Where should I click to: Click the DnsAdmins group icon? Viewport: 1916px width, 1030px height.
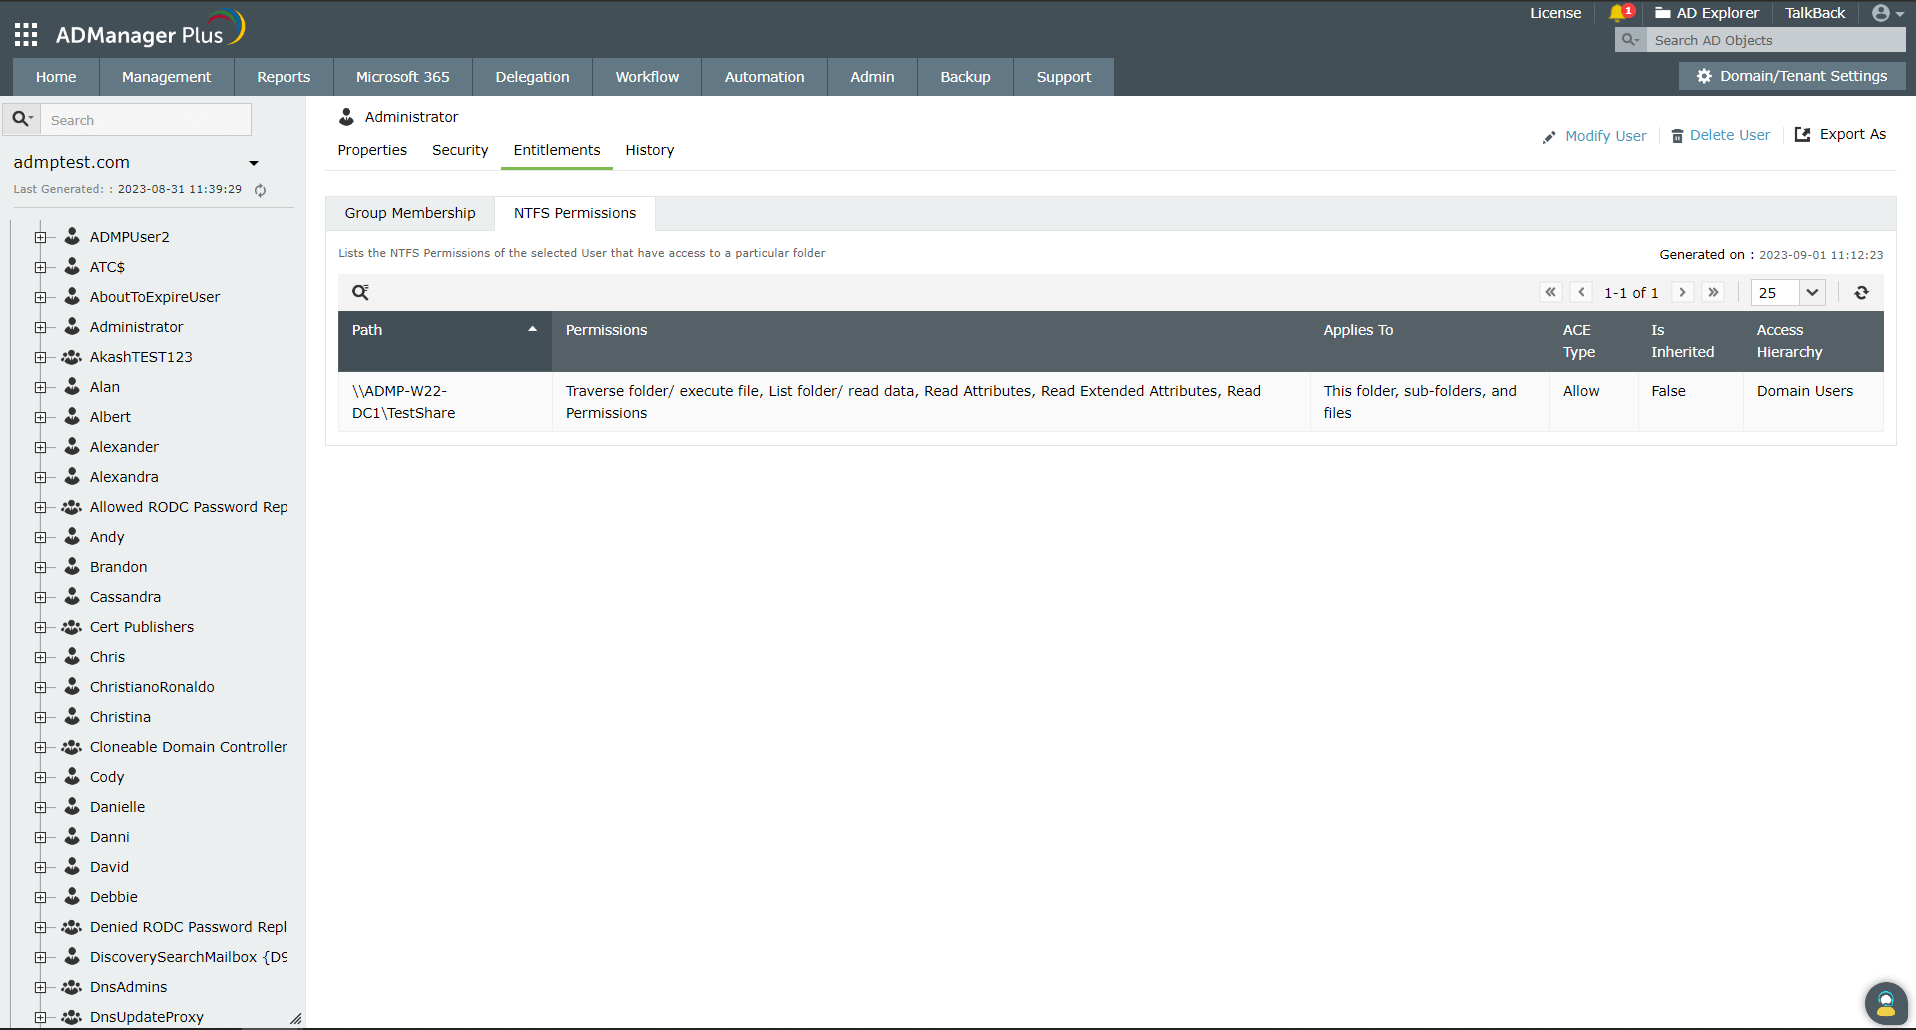pyautogui.click(x=71, y=986)
